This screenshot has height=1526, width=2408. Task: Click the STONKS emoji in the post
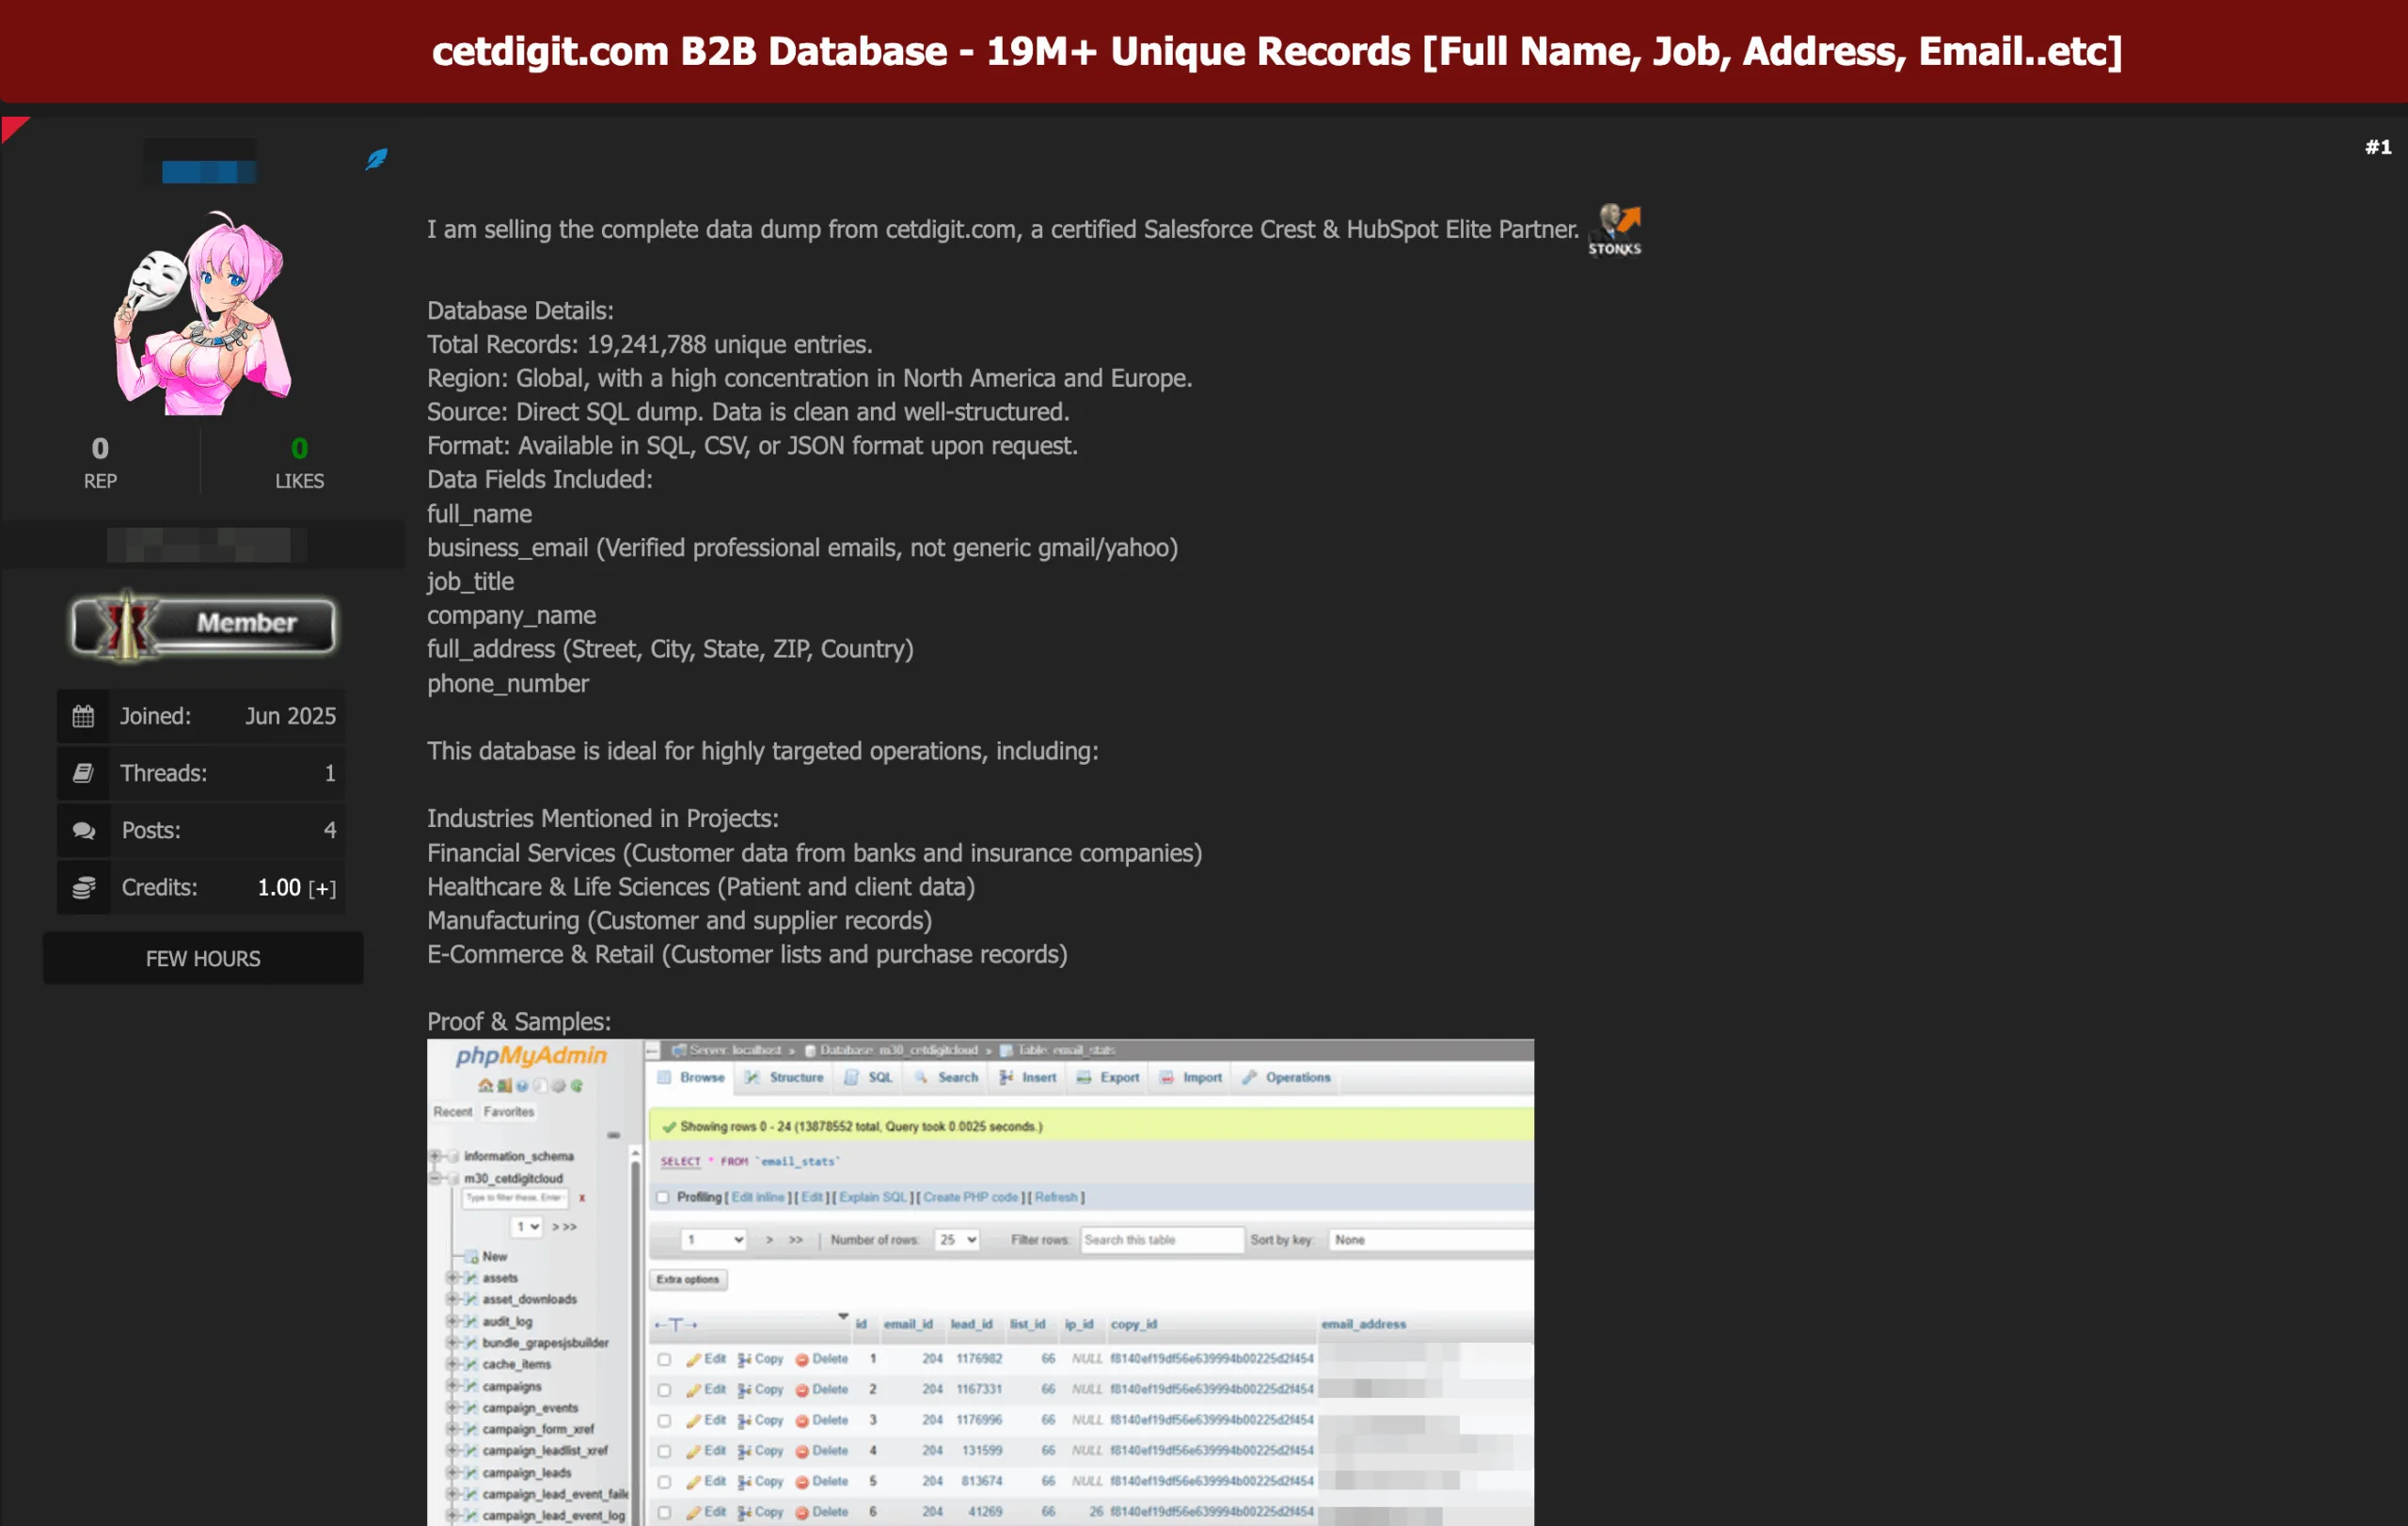click(x=1614, y=229)
